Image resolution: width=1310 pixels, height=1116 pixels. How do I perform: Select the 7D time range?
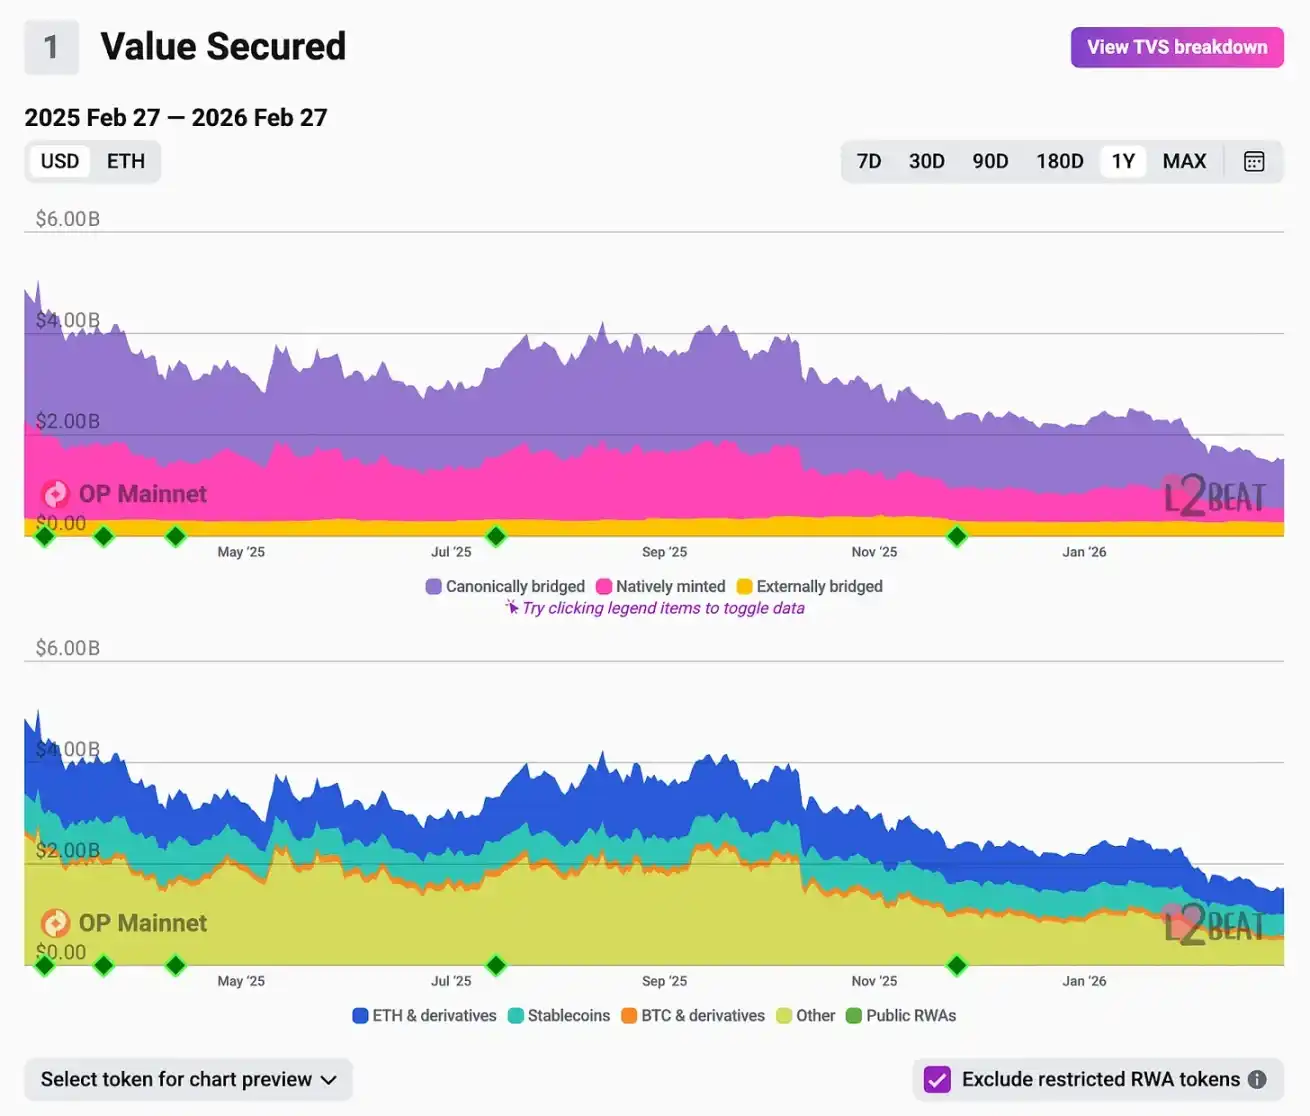point(868,161)
